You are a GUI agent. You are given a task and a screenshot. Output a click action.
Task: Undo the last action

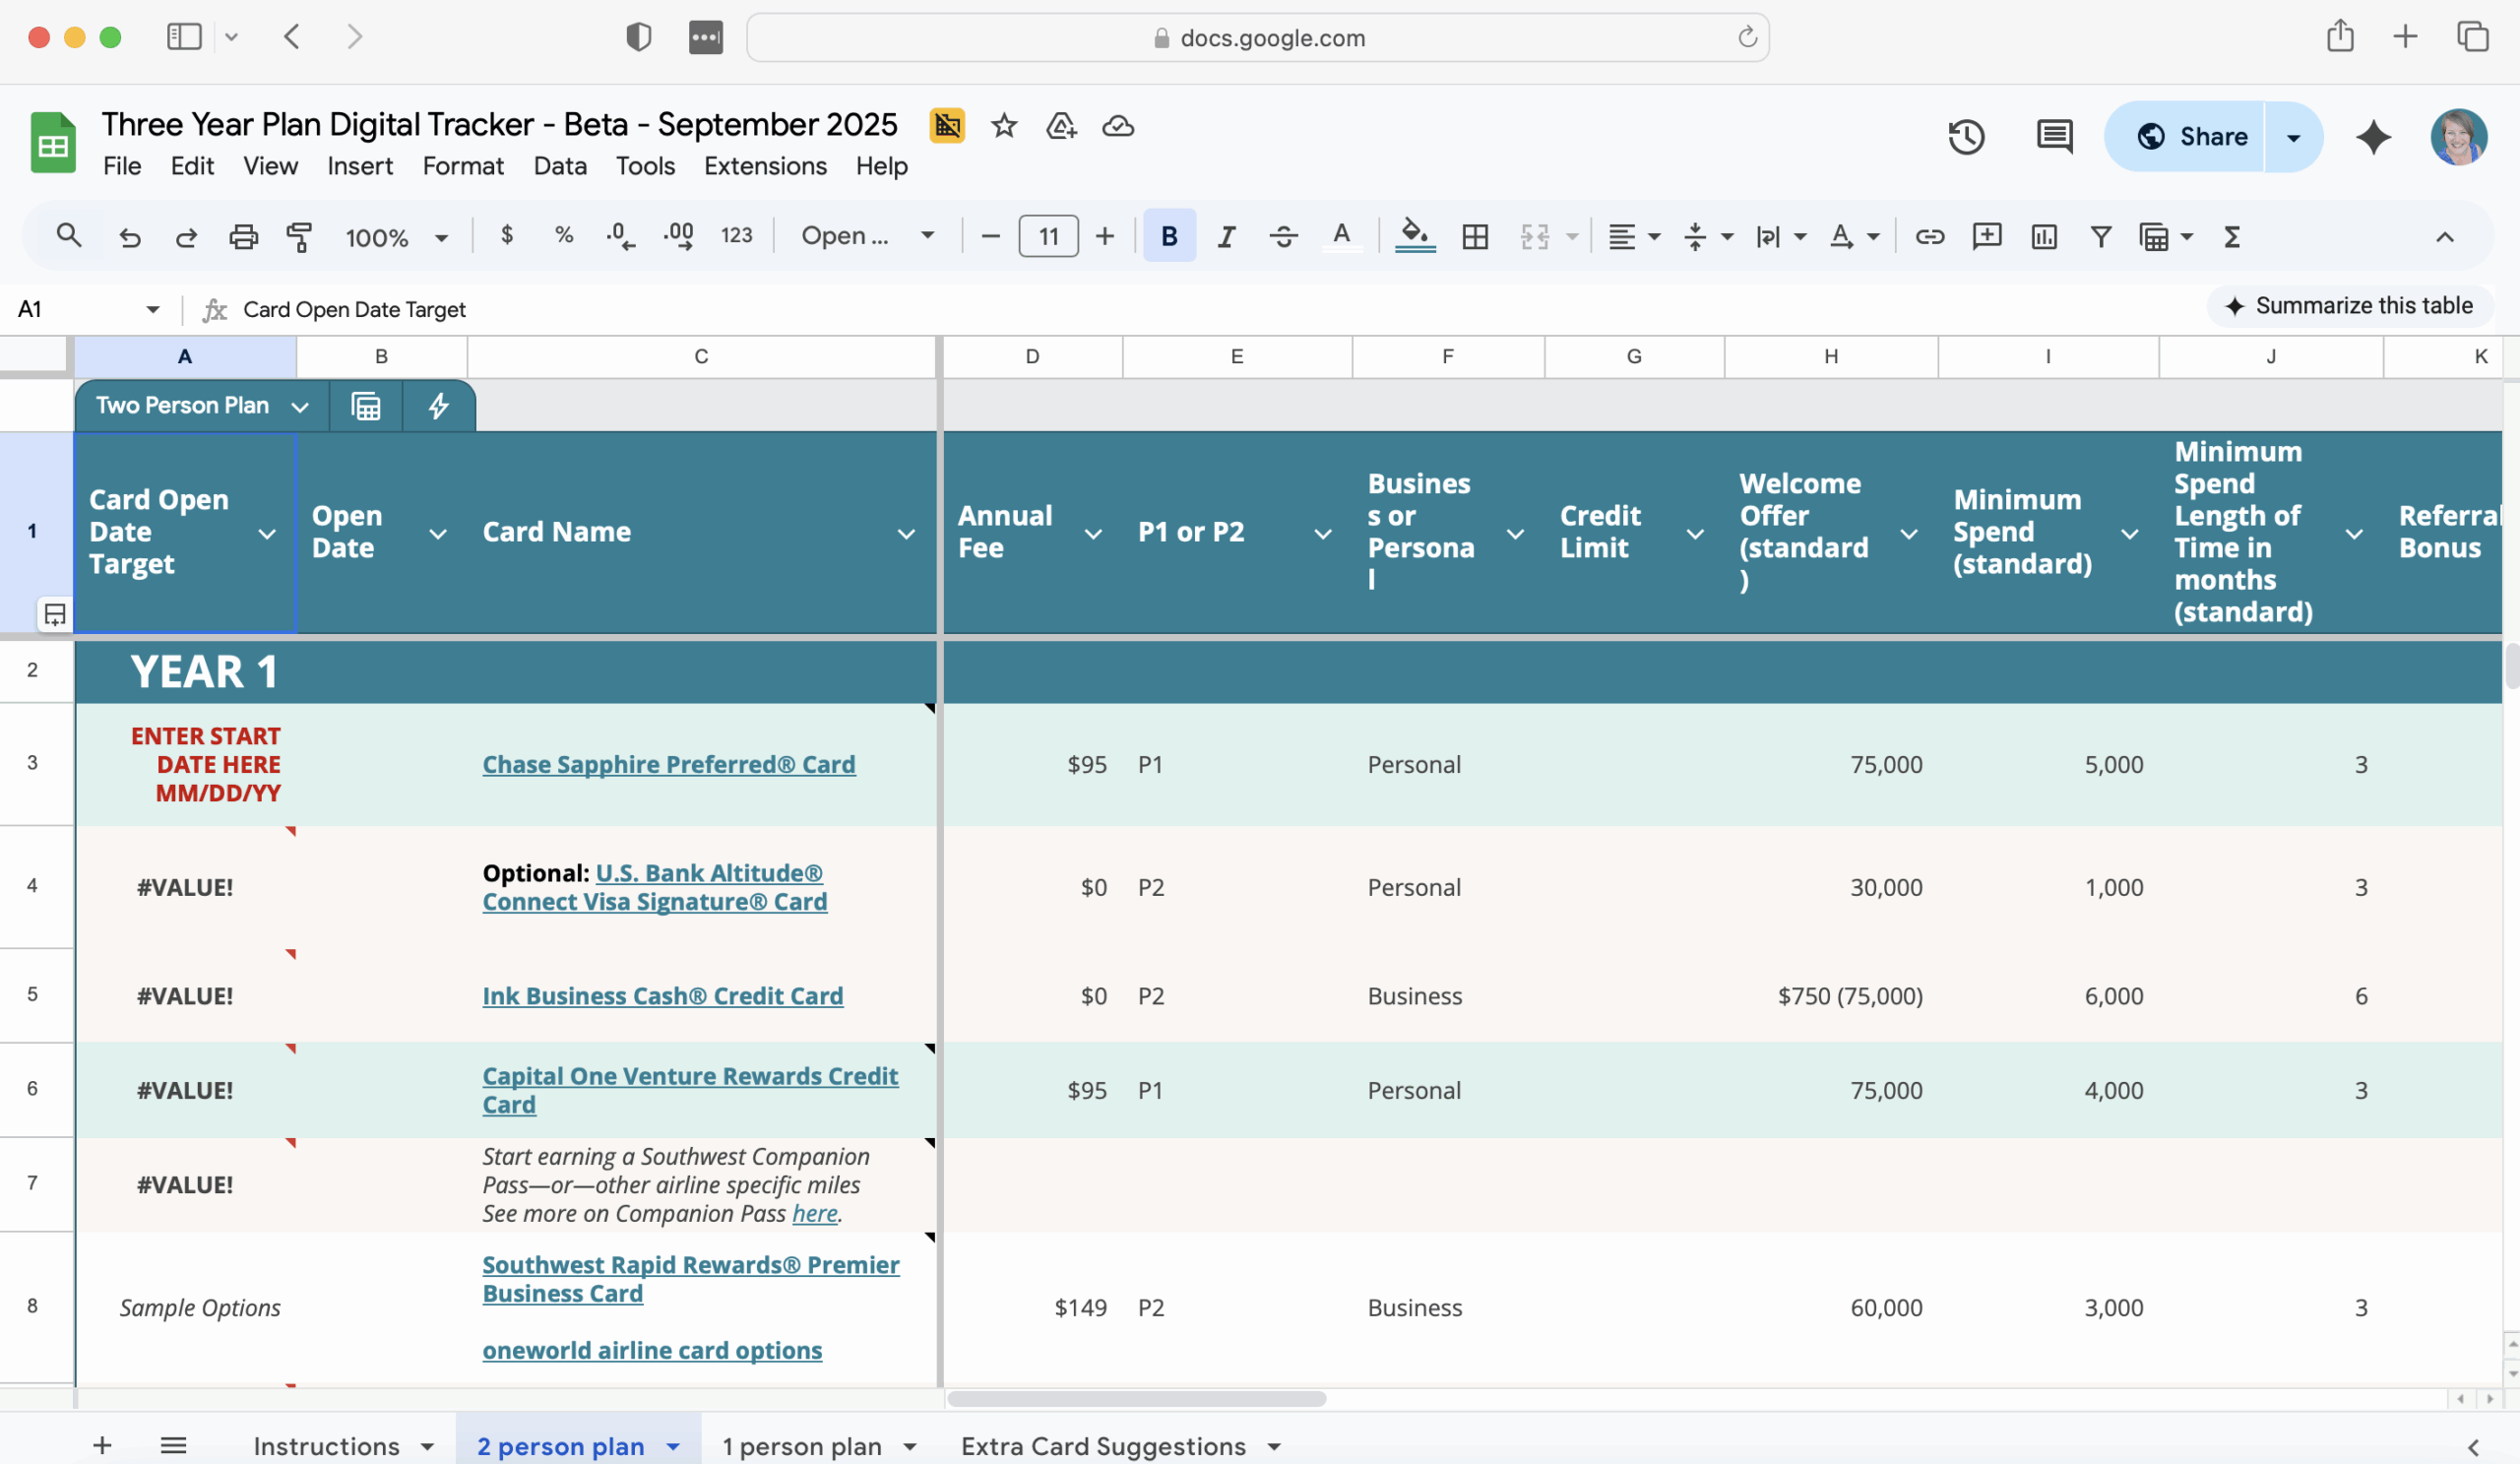[x=130, y=237]
